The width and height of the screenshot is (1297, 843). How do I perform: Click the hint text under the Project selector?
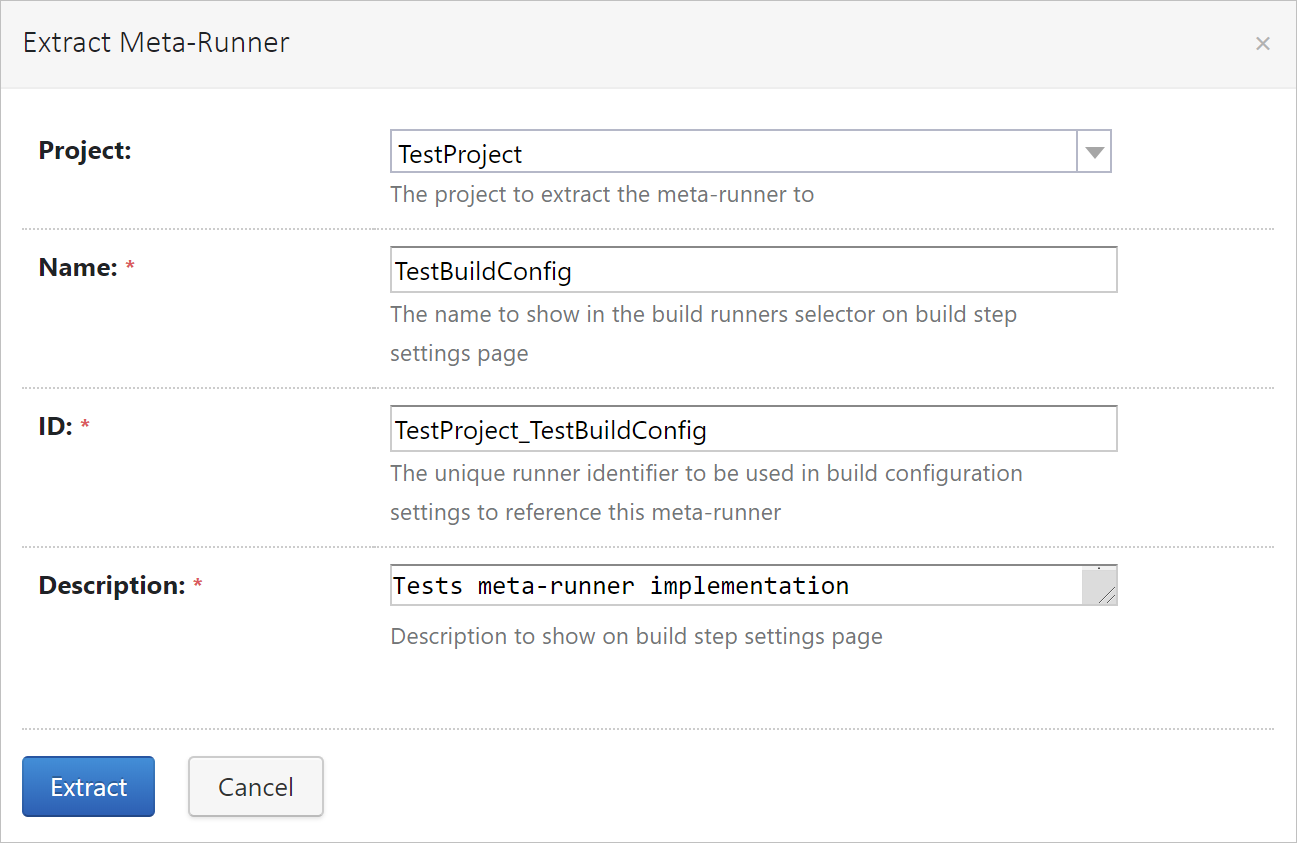[x=602, y=194]
